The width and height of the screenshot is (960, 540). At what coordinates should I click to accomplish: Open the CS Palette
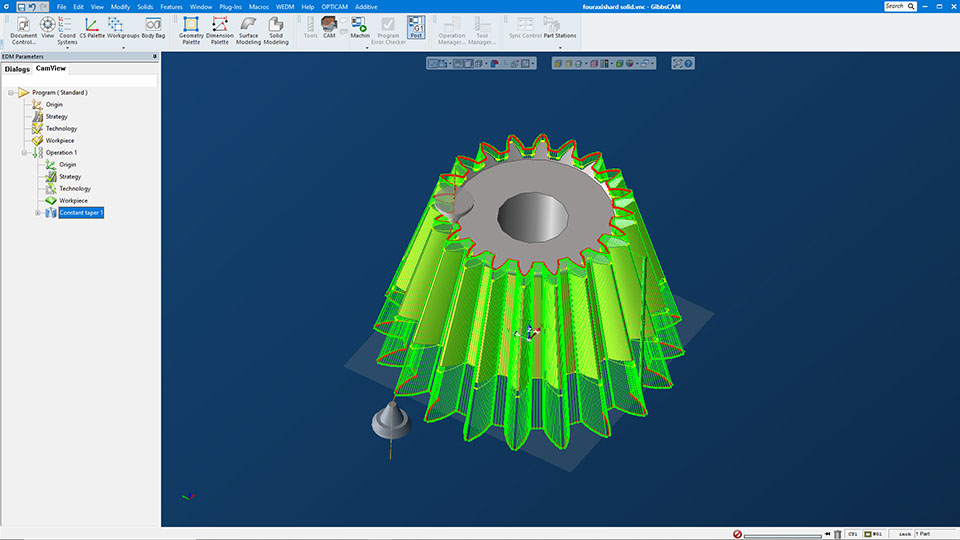tap(91, 28)
